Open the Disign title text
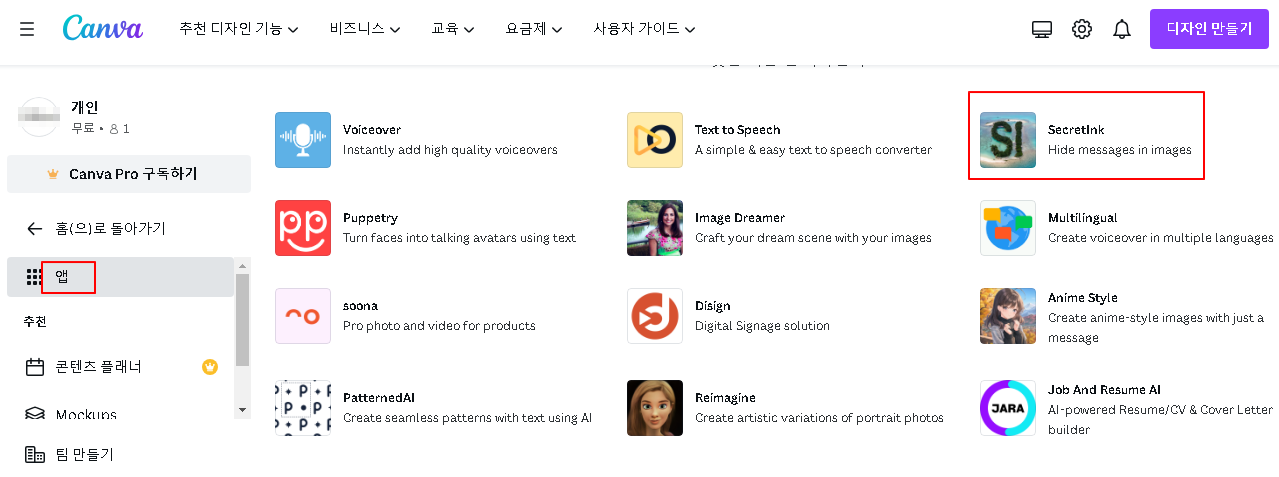Viewport: 1279px width, 477px height. [713, 306]
